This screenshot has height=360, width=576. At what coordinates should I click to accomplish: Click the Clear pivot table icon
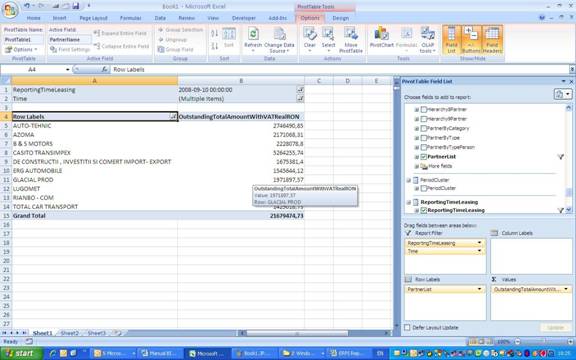coord(310,38)
